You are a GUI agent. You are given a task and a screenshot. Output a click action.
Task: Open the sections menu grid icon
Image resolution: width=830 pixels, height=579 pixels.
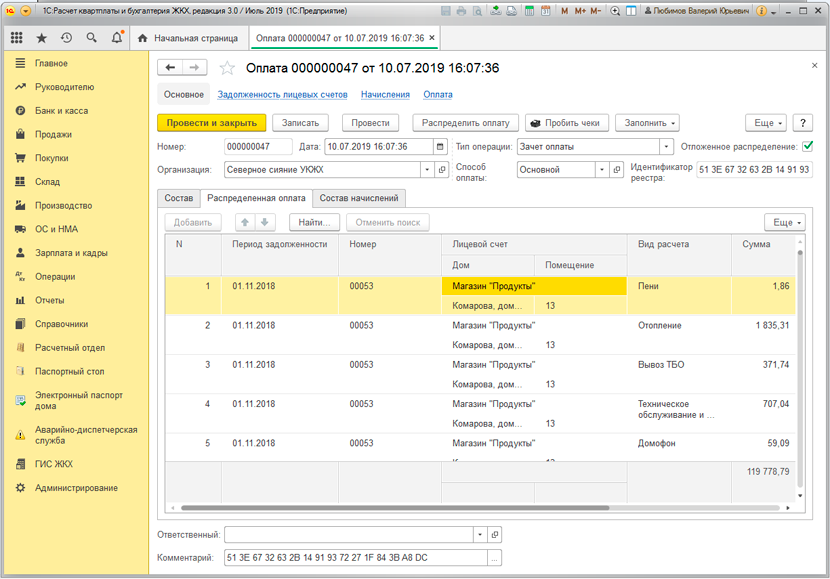17,38
